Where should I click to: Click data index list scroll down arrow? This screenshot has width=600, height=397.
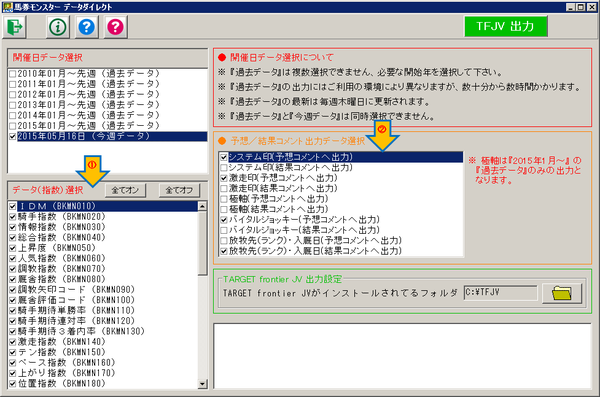[202, 384]
